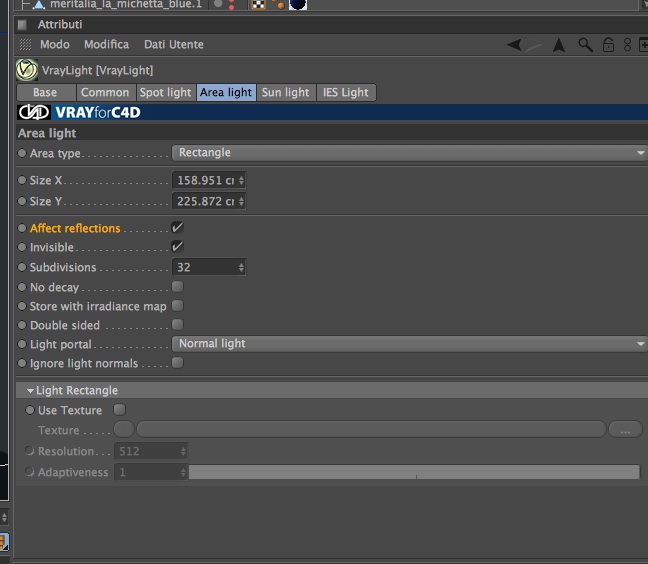Enable the Use Texture checkbox
This screenshot has height=564, width=648.
click(119, 409)
